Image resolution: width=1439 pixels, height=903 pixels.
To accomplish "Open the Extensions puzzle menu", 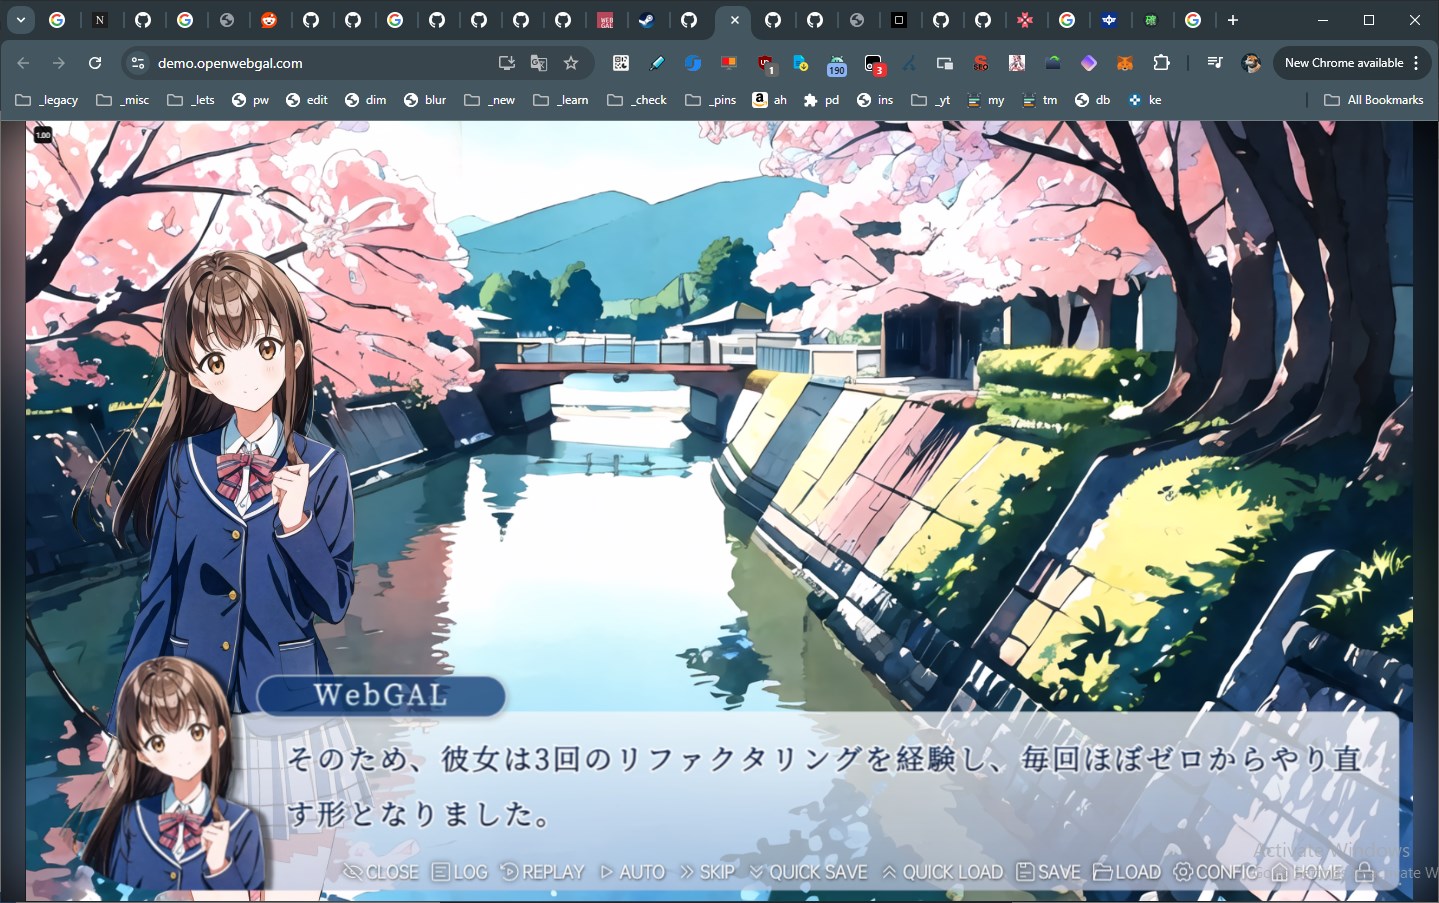I will tap(1161, 63).
